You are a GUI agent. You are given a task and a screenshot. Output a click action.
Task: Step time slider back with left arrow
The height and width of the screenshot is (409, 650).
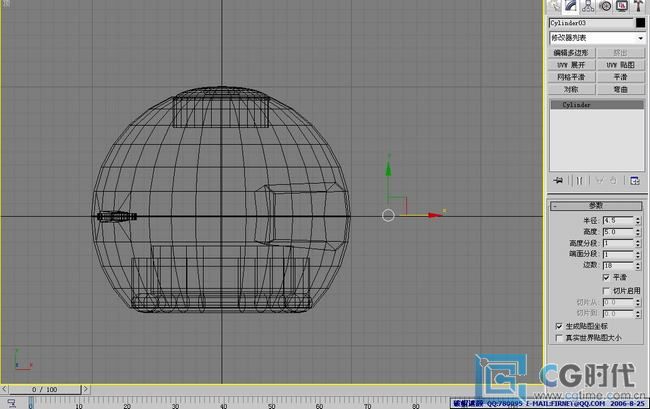pyautogui.click(x=4, y=389)
